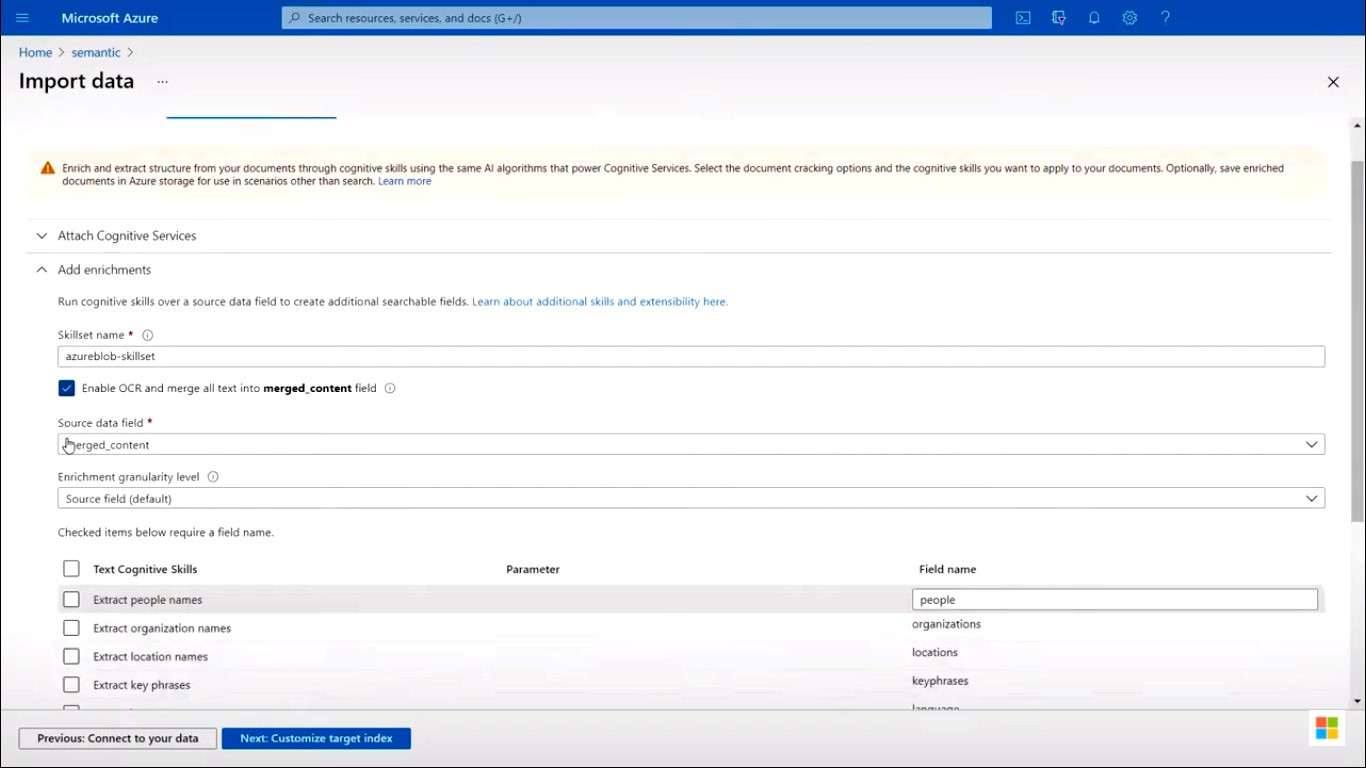Open Cloud Shell from the top bar

(1023, 18)
